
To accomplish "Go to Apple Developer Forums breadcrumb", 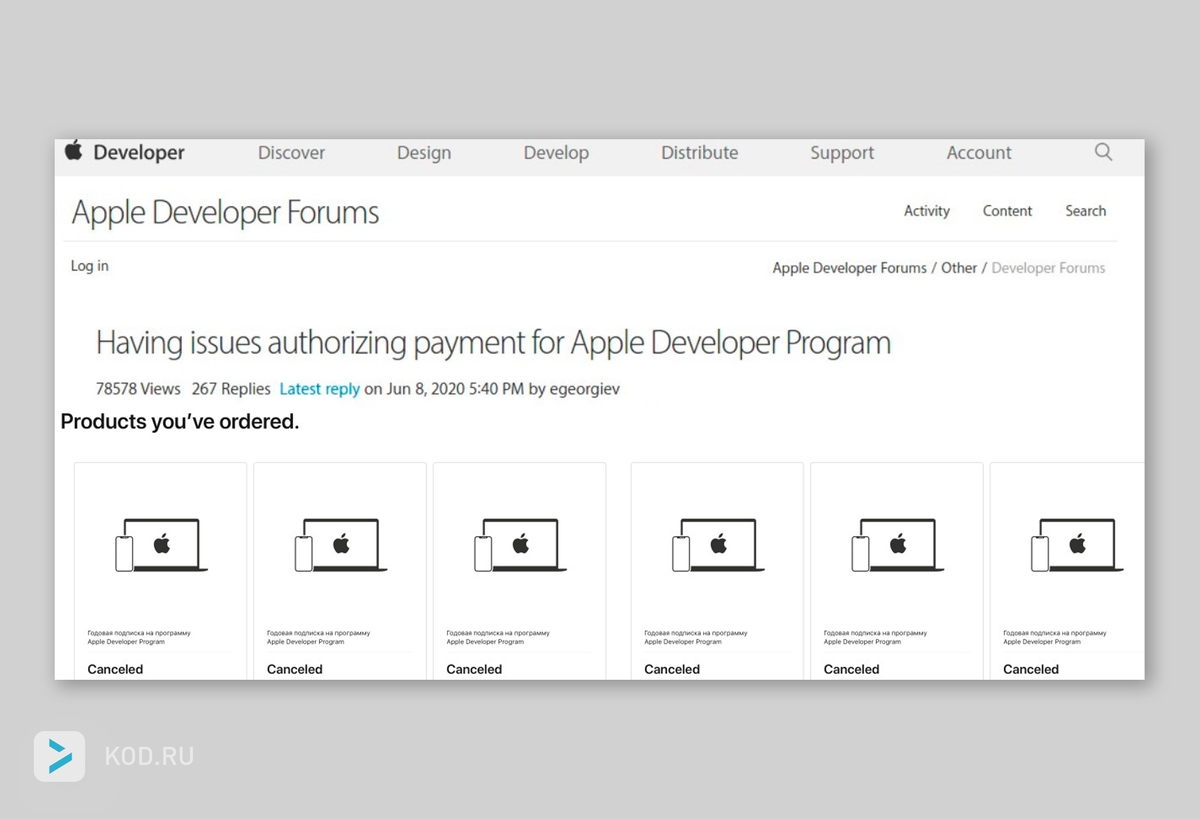I will point(850,268).
